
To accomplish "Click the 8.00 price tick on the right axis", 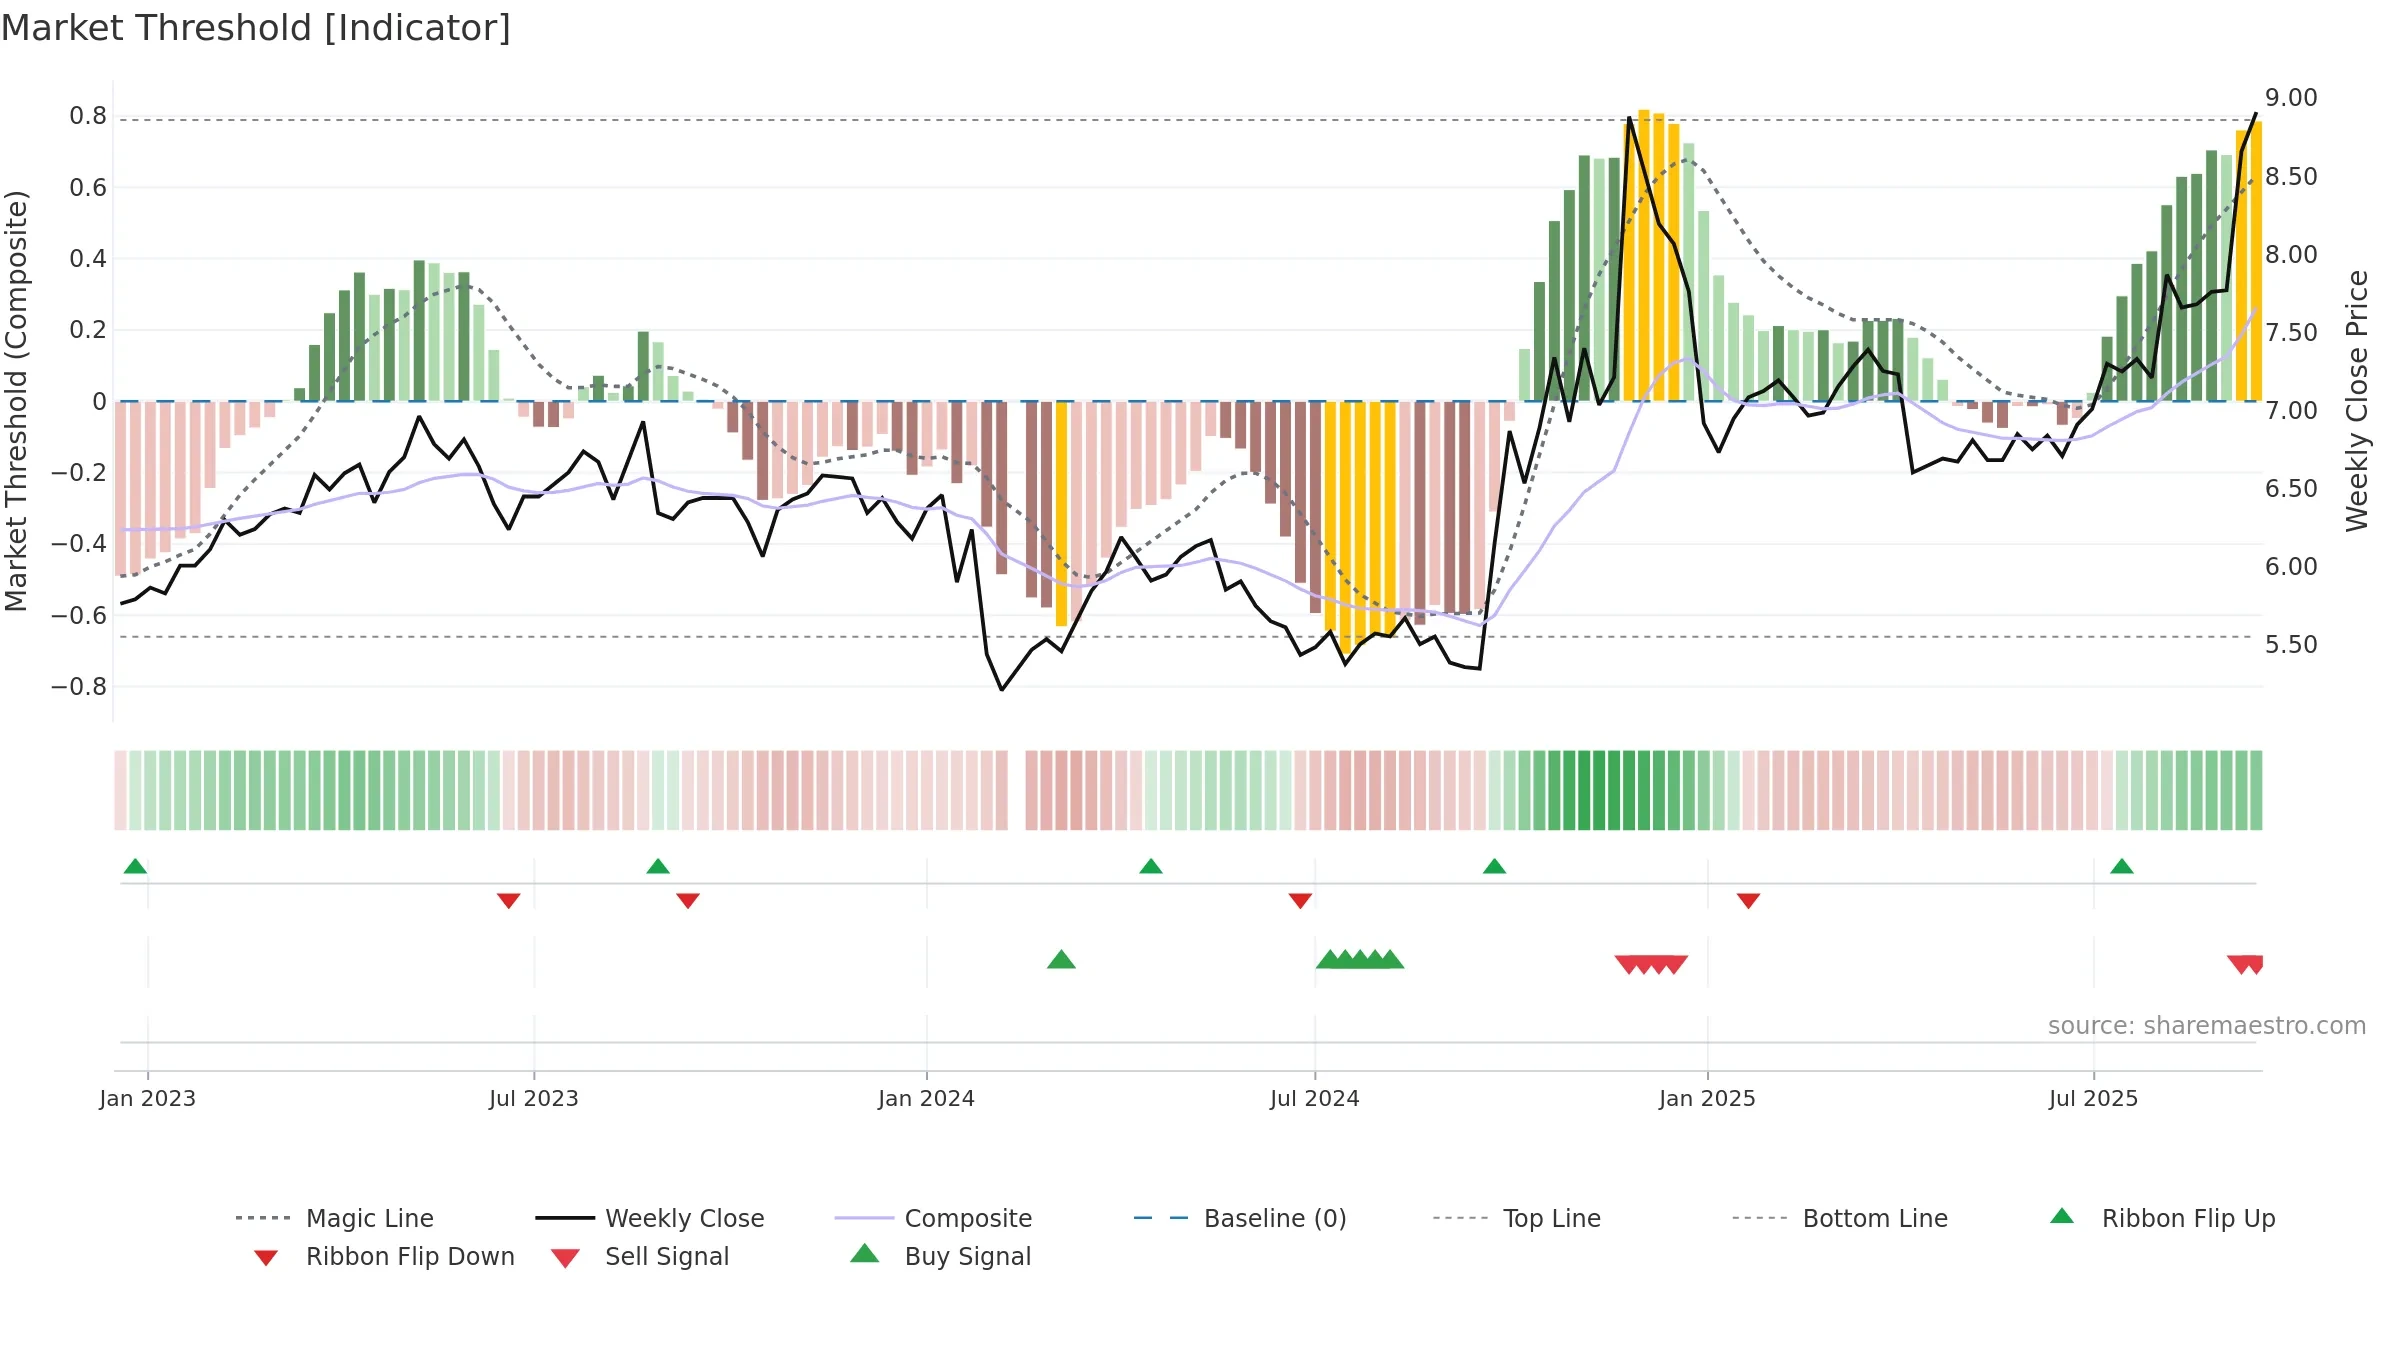I will point(2292,255).
